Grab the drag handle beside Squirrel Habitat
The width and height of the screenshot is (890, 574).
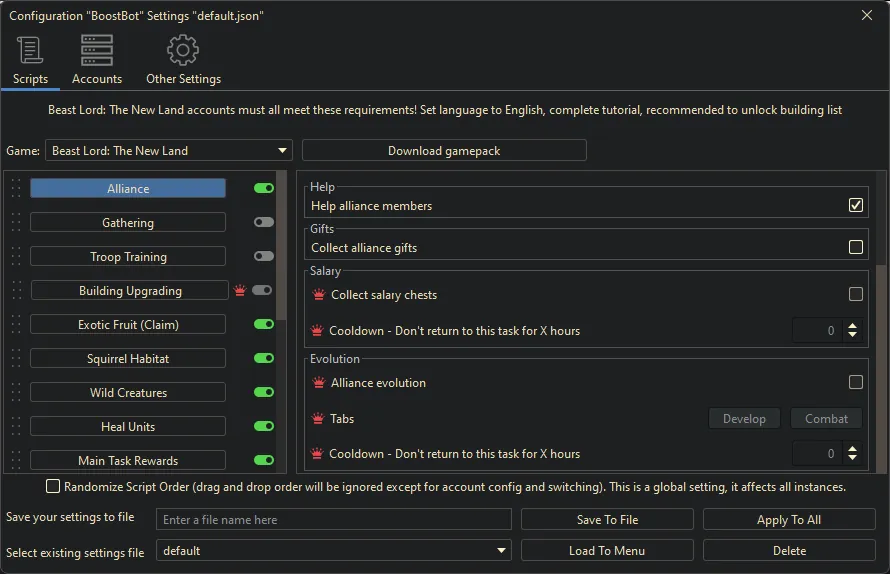[16, 359]
